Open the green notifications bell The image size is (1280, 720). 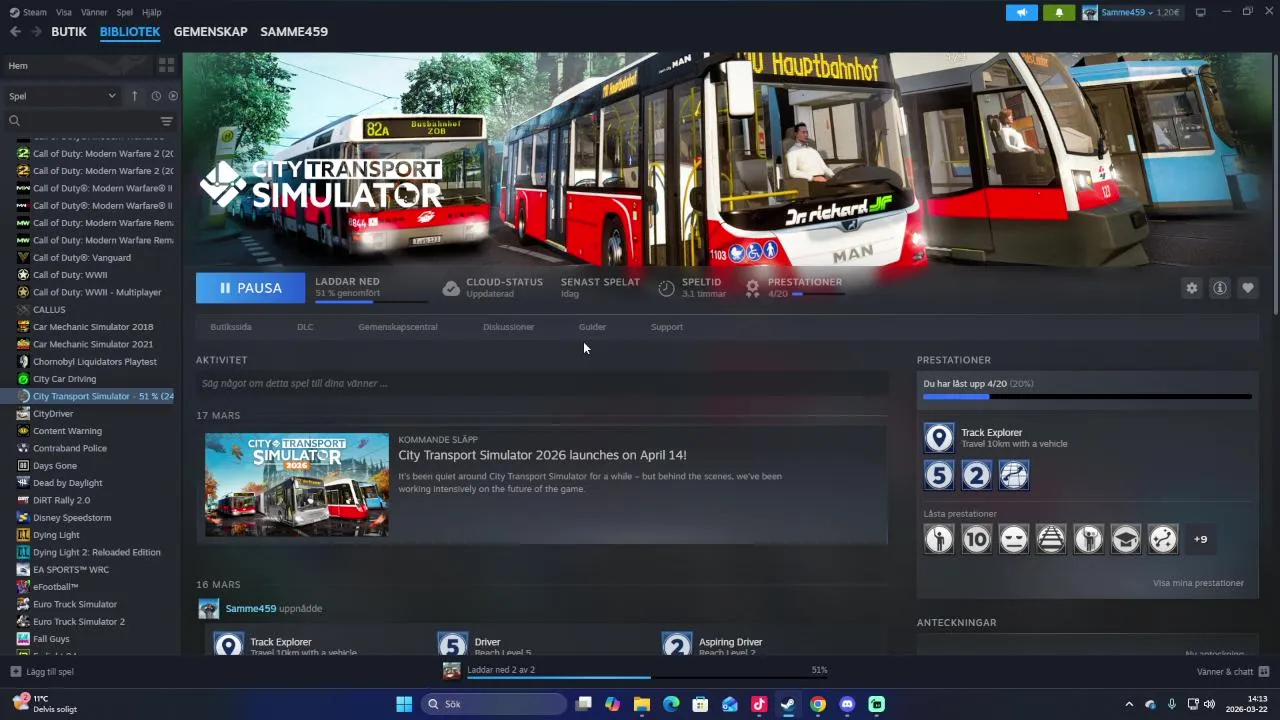point(1059,12)
